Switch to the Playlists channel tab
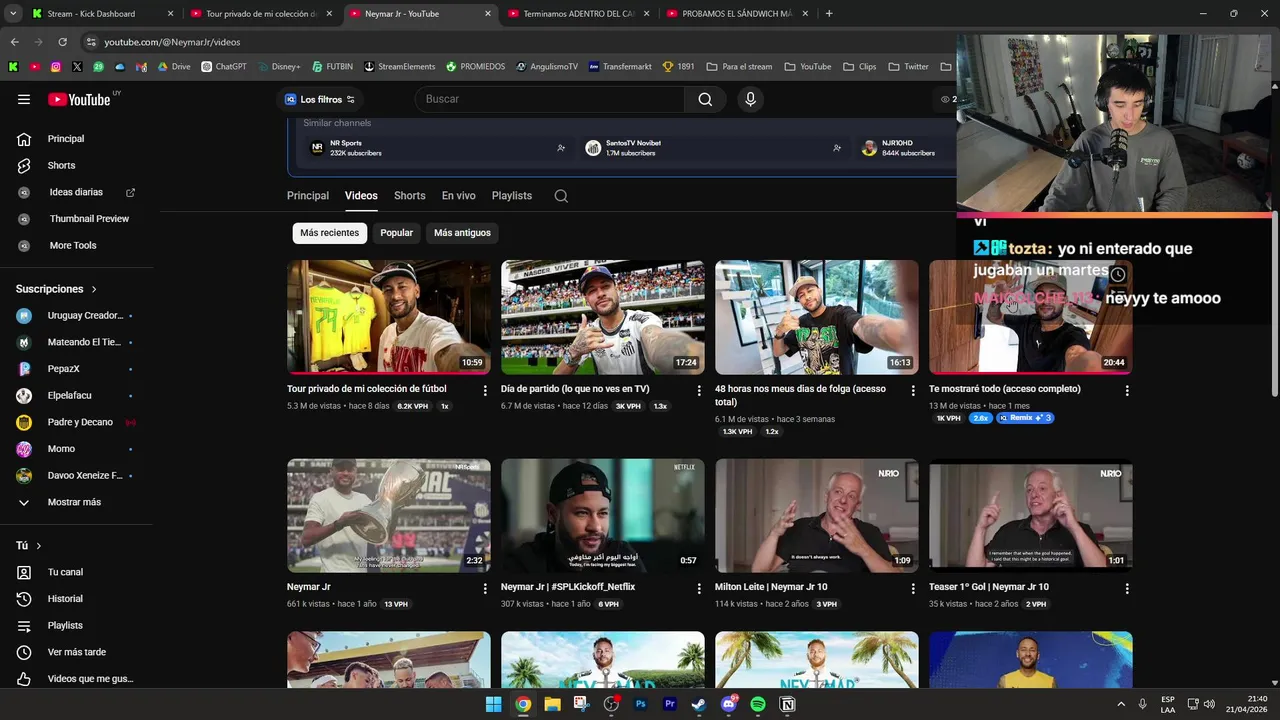1280x720 pixels. [x=512, y=196]
